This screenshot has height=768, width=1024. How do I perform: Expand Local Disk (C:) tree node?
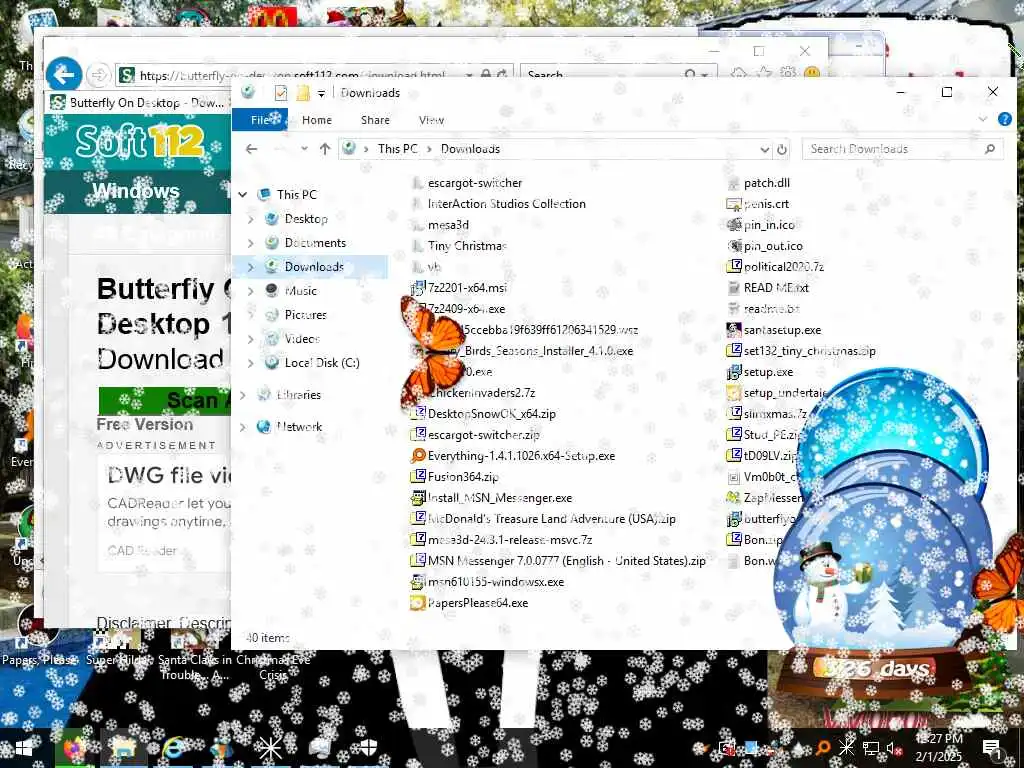coord(251,362)
